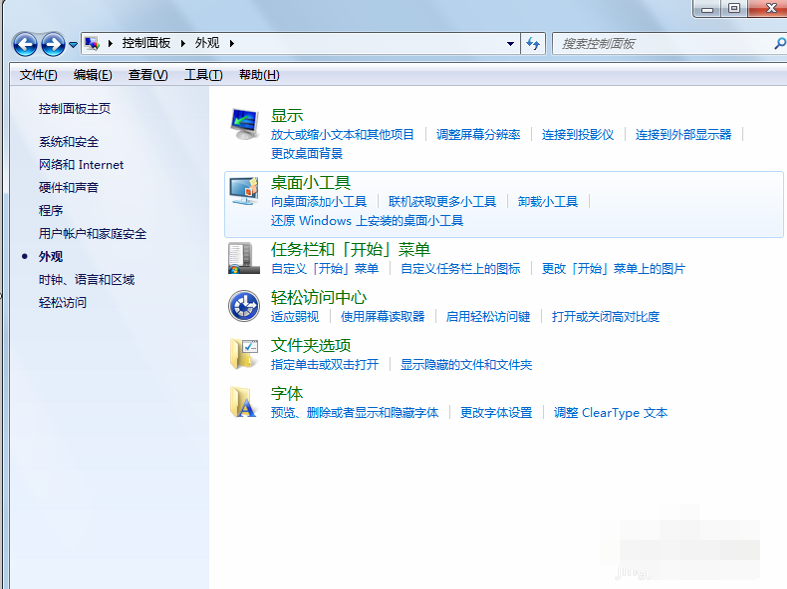The image size is (787, 589).
Task: Click 连接到外部显示器
Action: [x=684, y=134]
